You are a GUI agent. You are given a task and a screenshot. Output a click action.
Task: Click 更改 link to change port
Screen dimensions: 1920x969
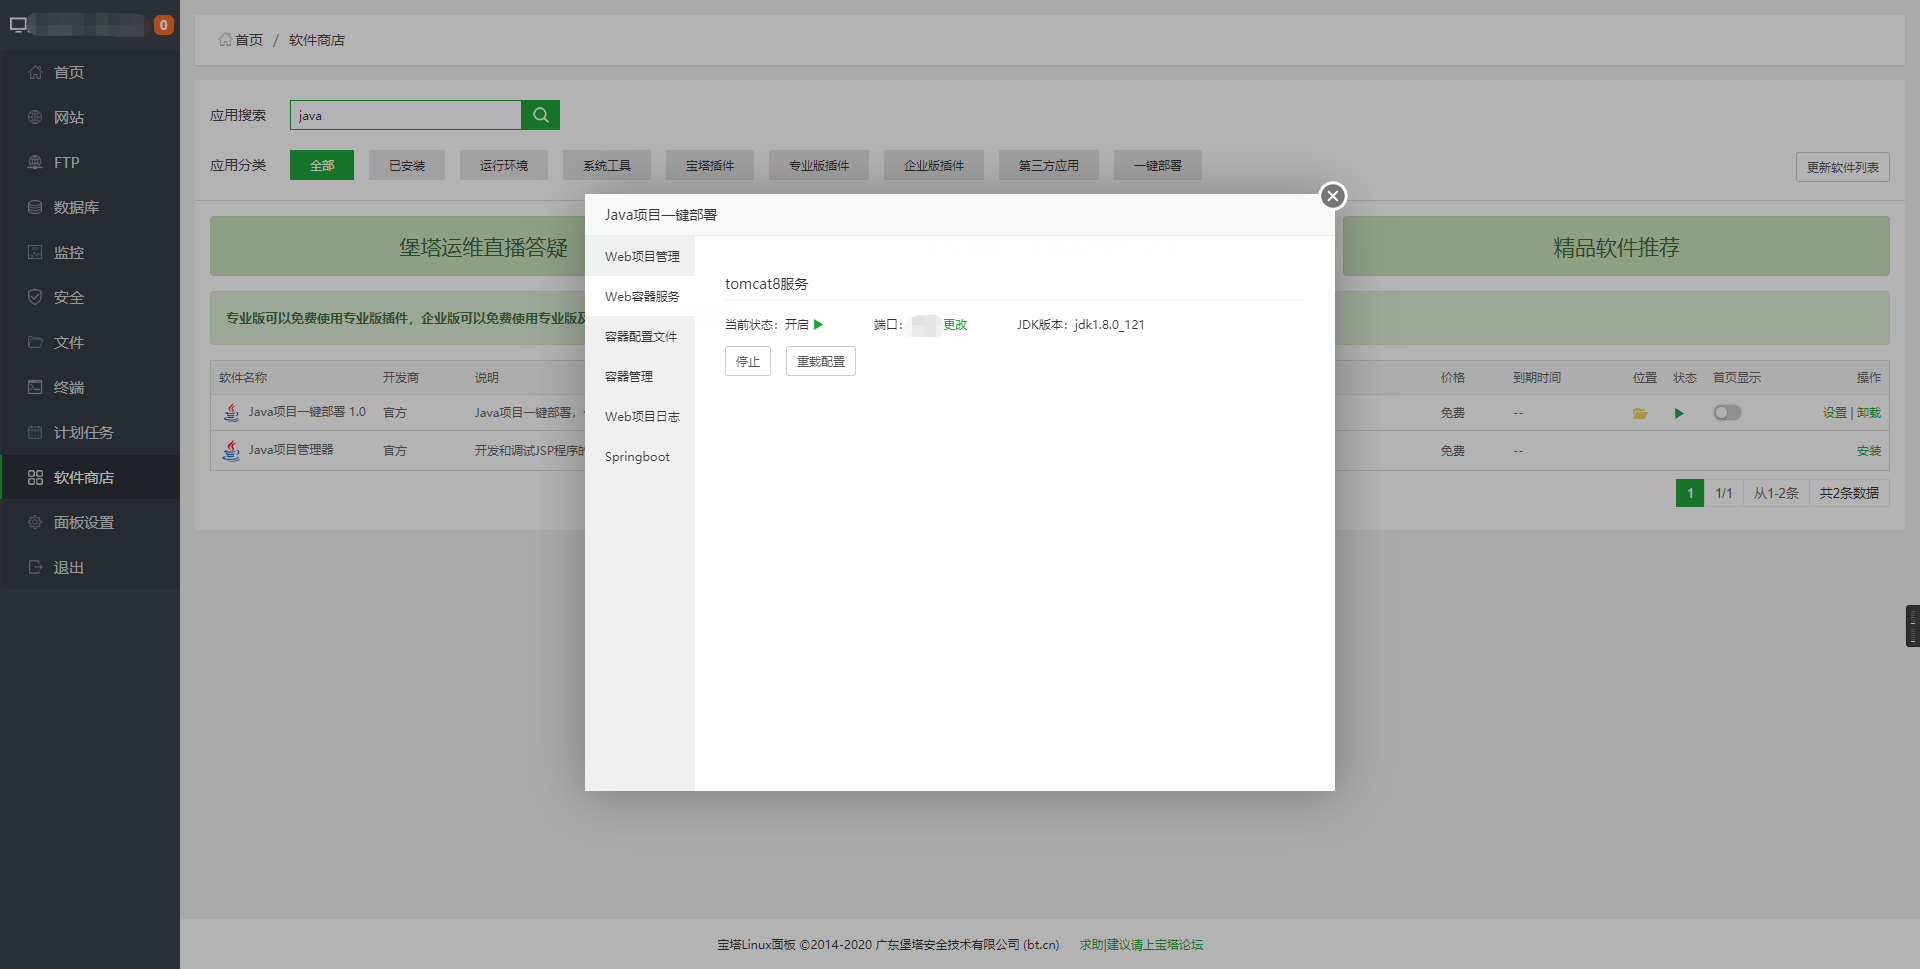click(x=955, y=324)
